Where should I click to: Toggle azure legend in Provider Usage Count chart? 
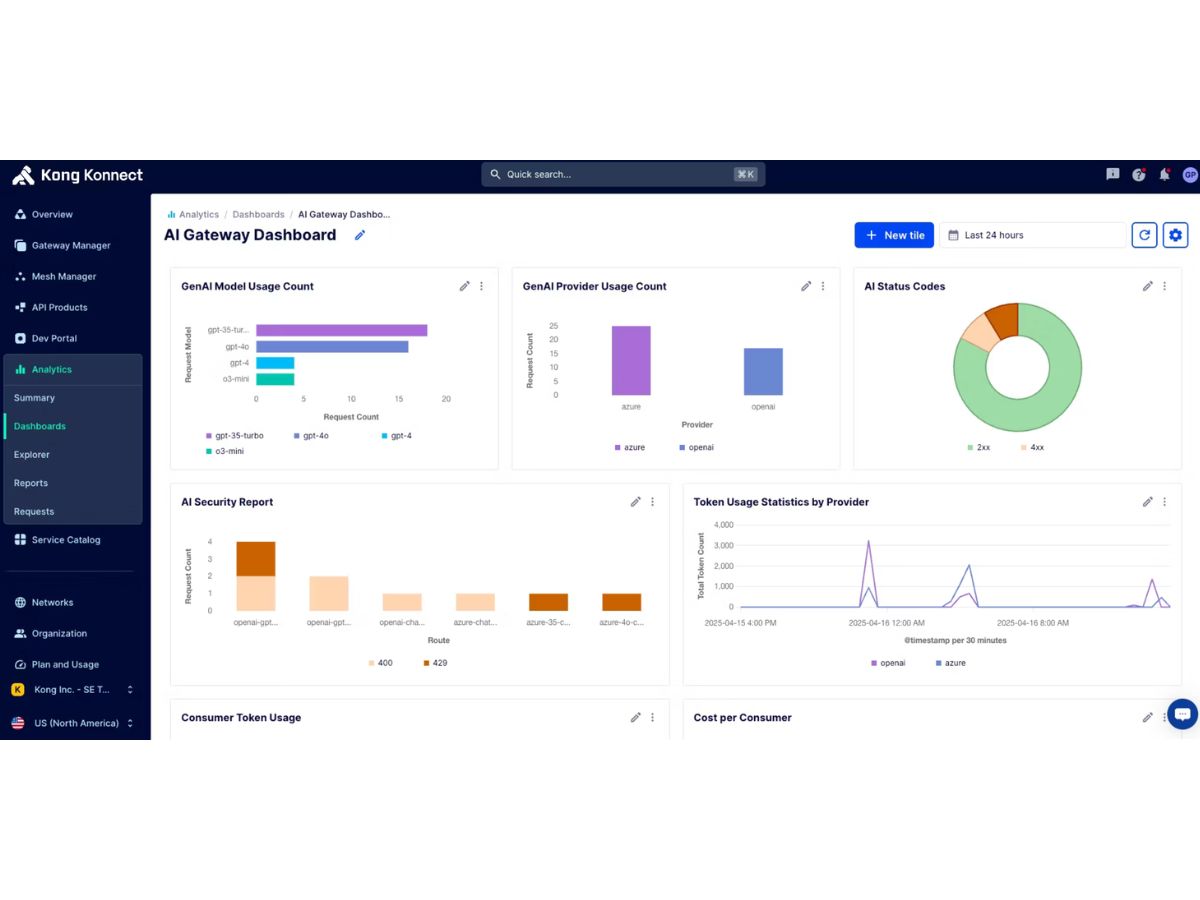(x=630, y=447)
